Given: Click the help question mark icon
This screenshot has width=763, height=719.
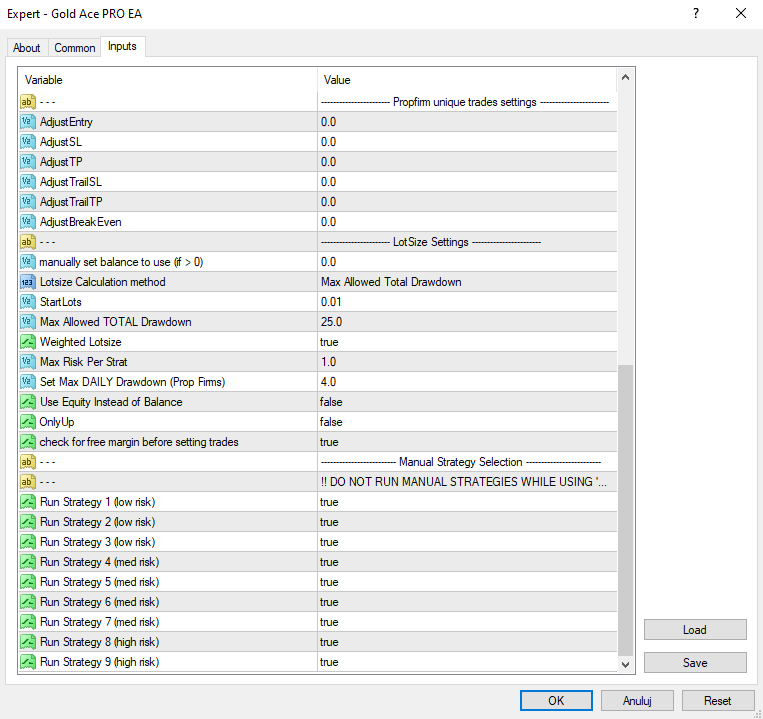Looking at the screenshot, I should [x=696, y=13].
